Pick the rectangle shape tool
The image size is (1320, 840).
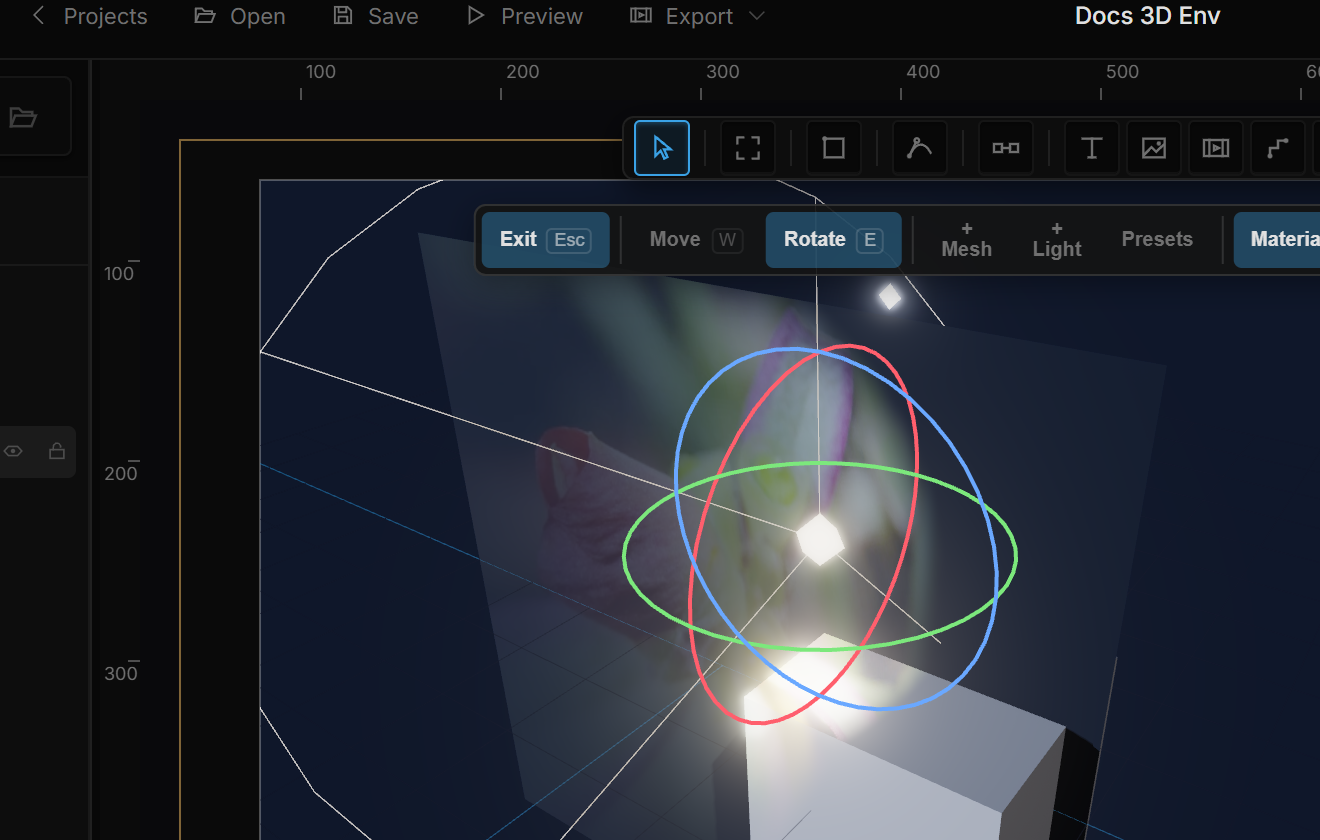coord(834,148)
